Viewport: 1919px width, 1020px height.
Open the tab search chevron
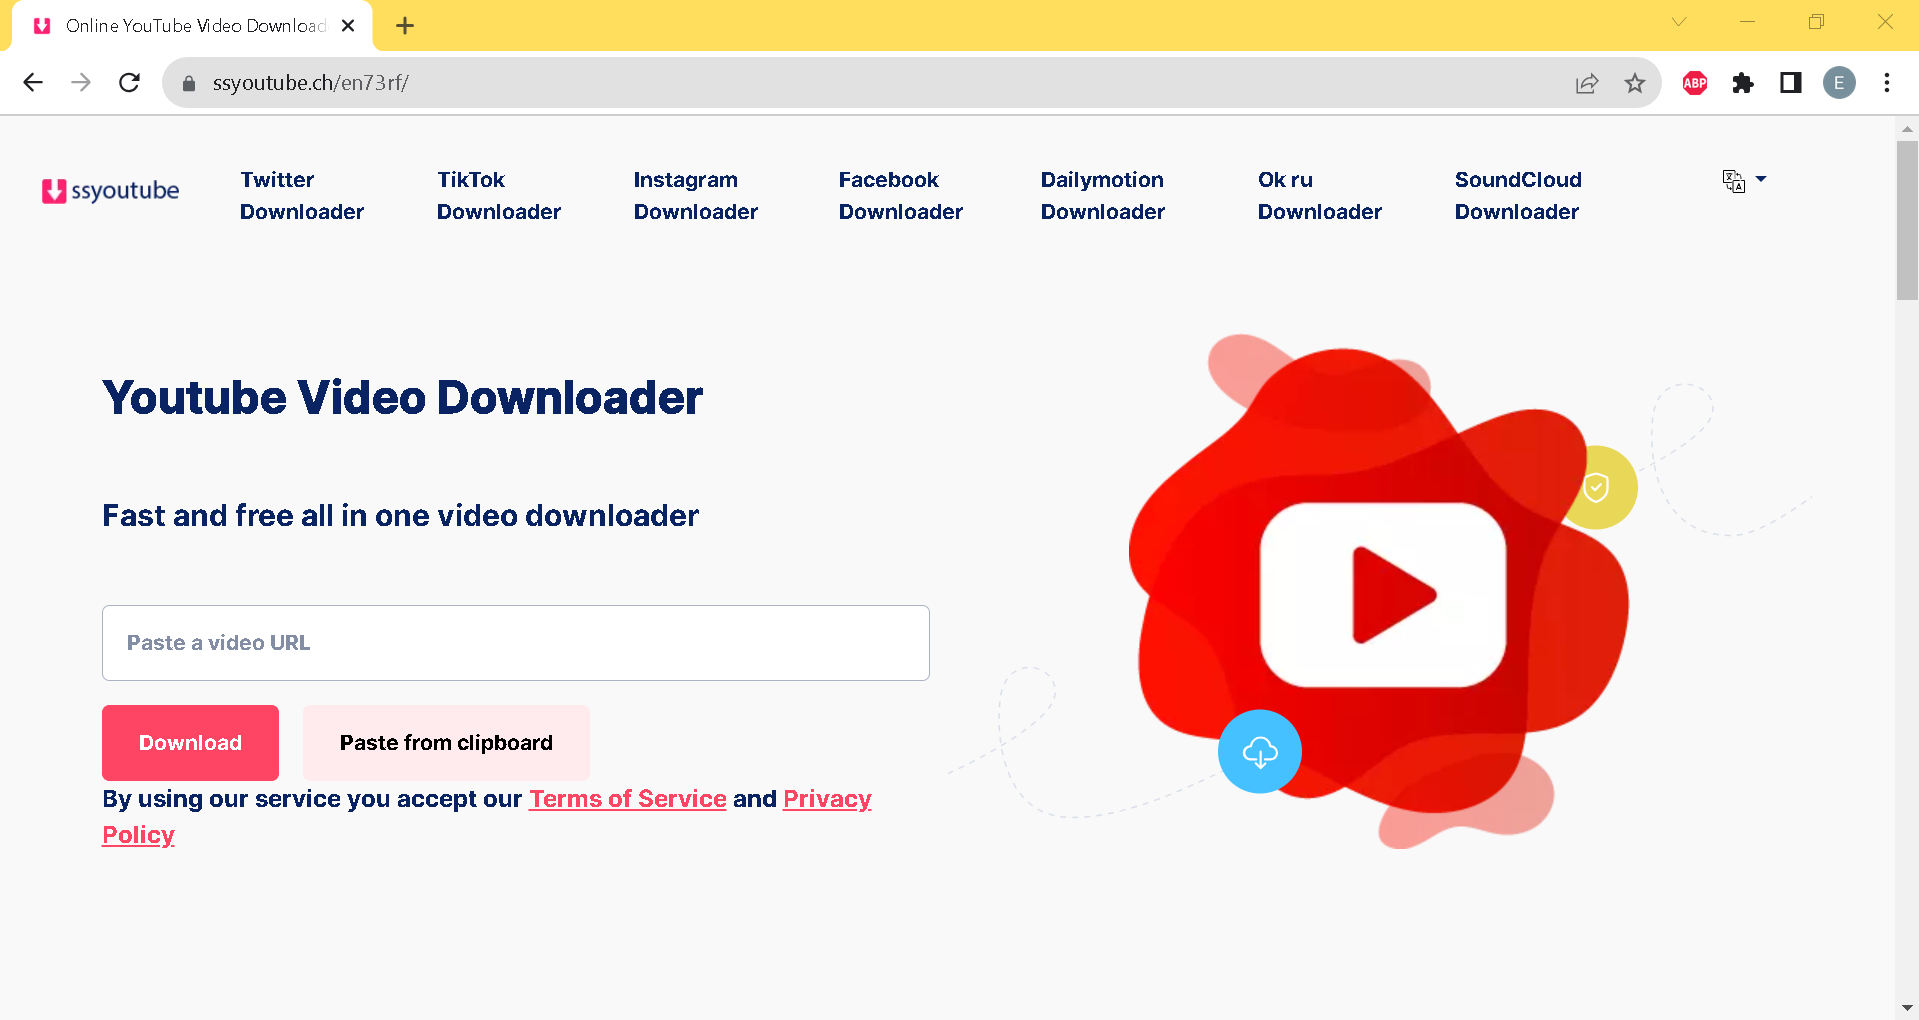[1679, 21]
